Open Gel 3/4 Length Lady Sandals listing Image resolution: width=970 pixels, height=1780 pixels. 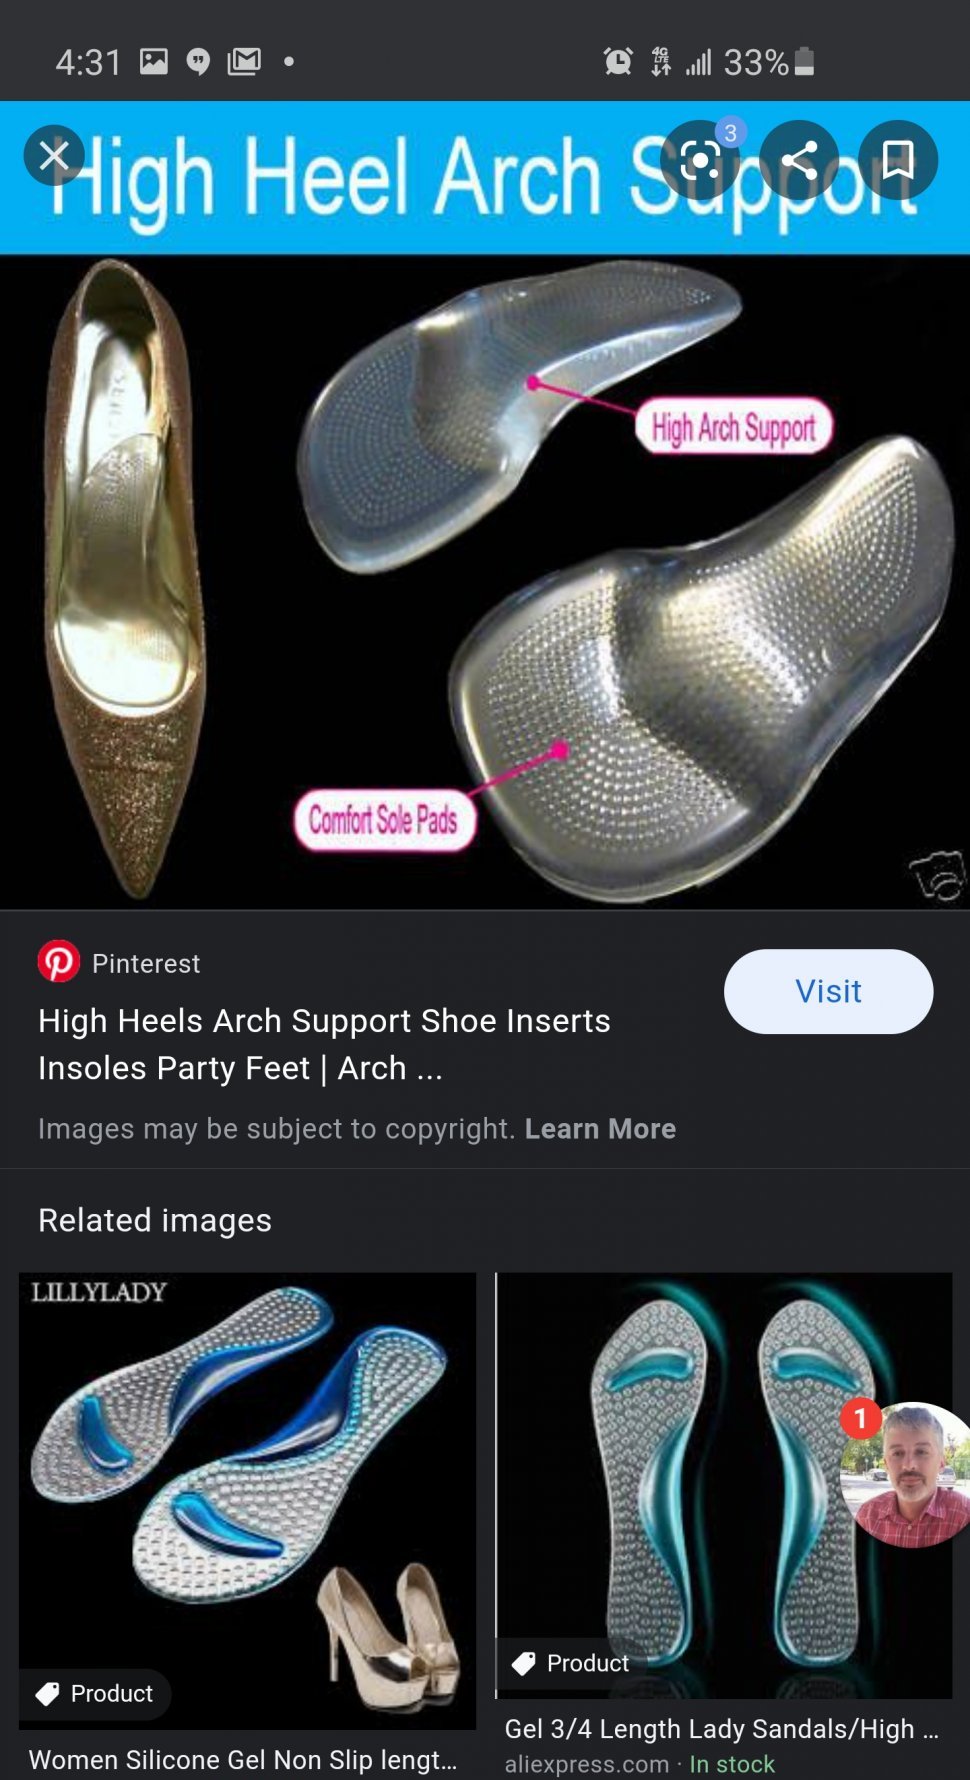(x=721, y=1729)
